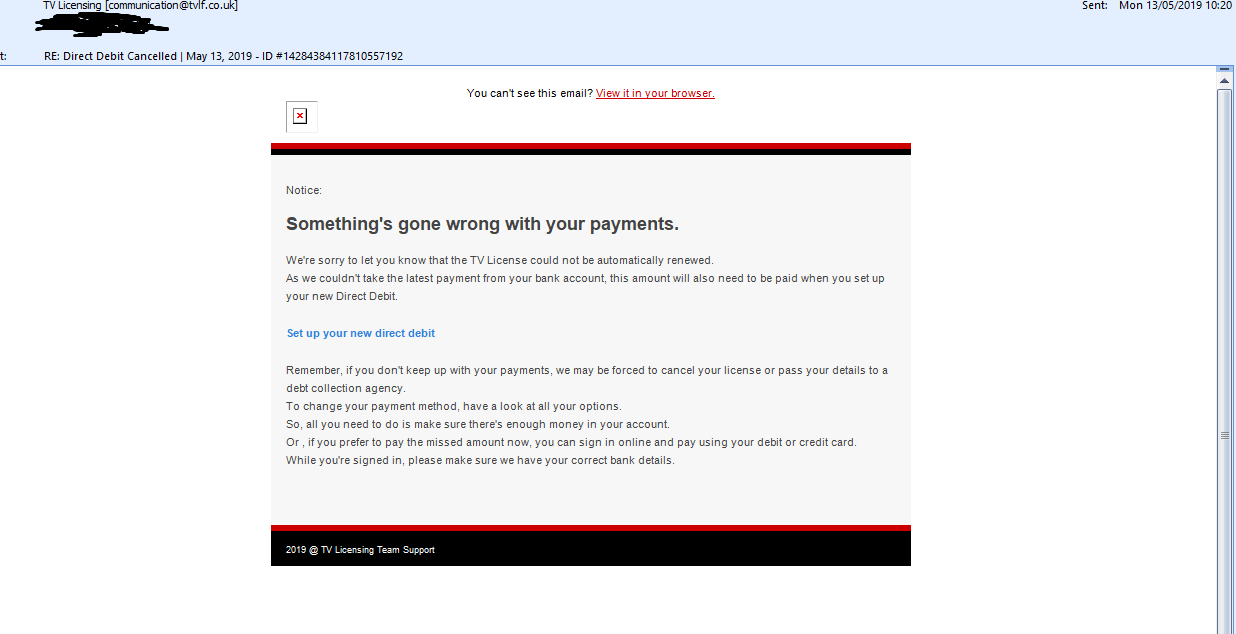Open the 'View it in your browser' link

(x=655, y=93)
